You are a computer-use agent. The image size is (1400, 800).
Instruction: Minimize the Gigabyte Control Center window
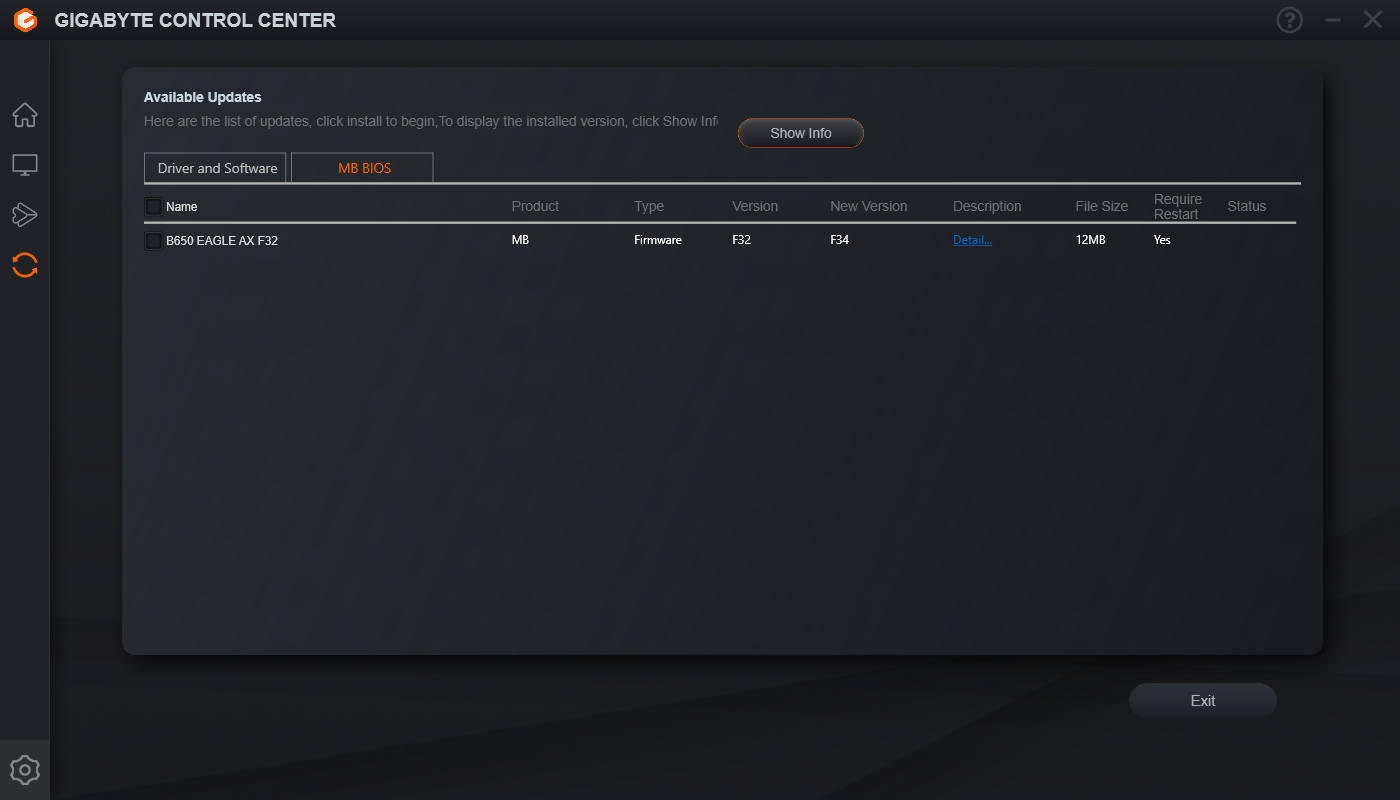point(1332,20)
